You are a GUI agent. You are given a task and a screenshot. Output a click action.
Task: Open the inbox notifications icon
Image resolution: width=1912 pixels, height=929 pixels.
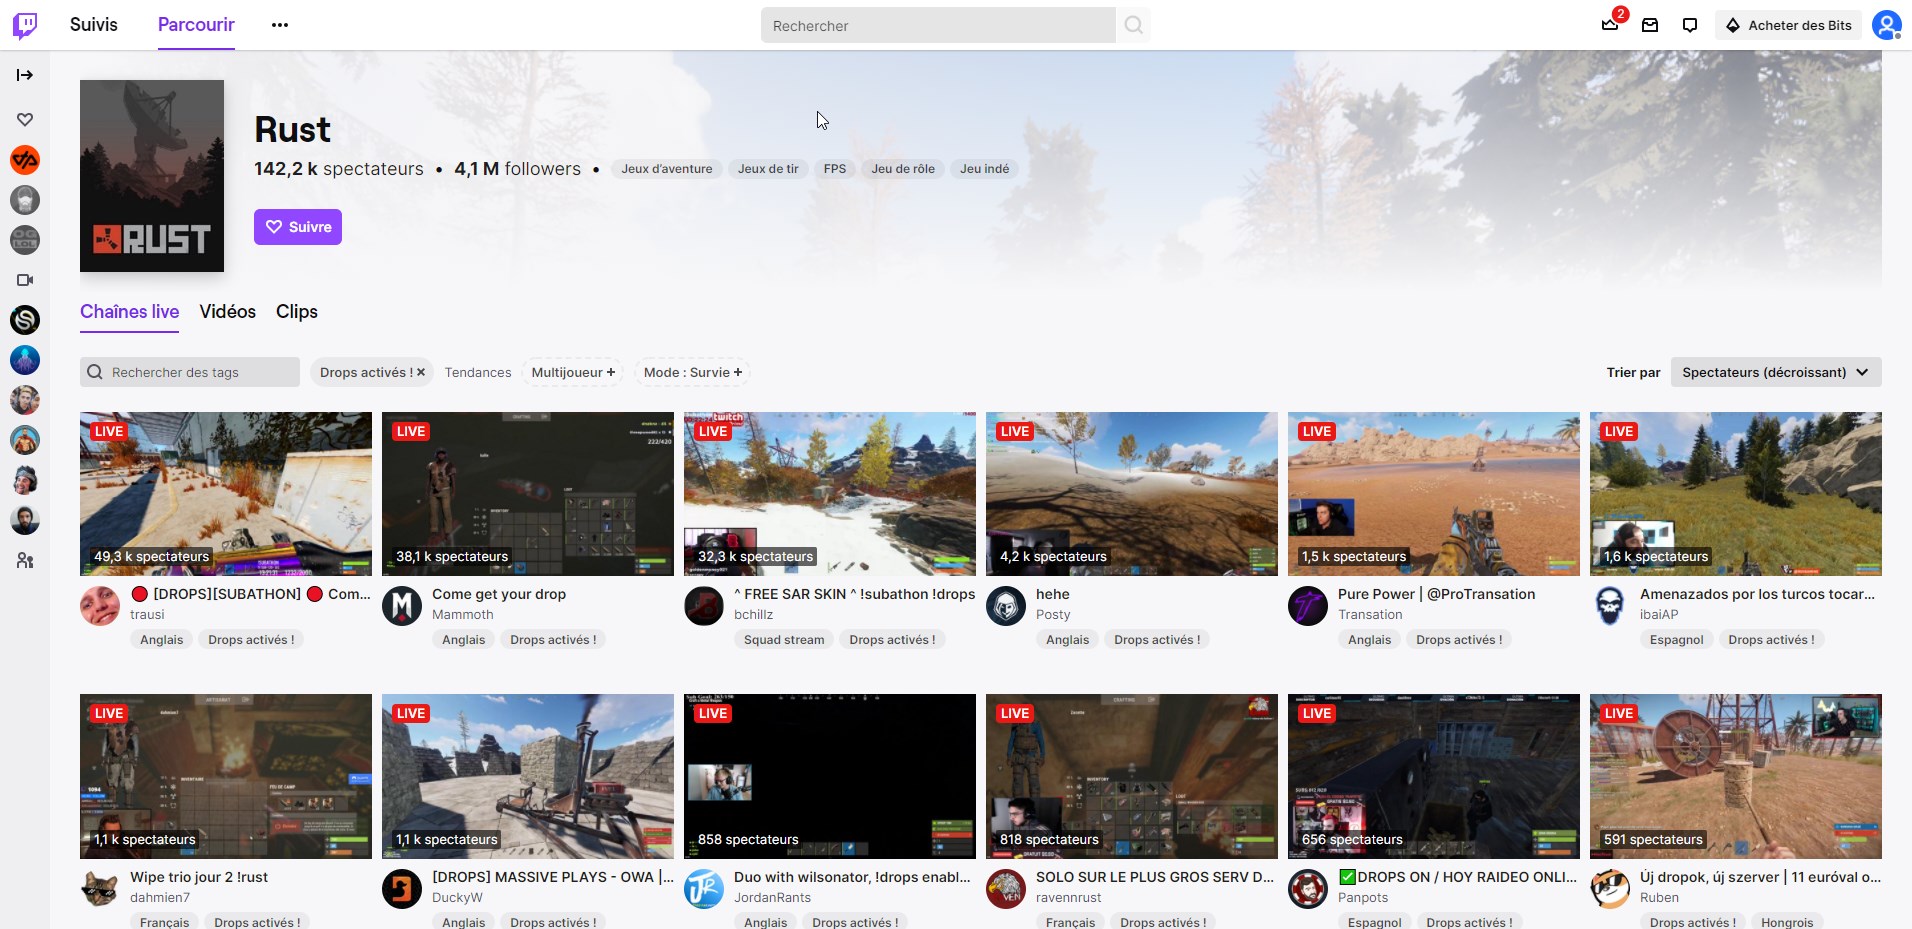tap(1650, 25)
